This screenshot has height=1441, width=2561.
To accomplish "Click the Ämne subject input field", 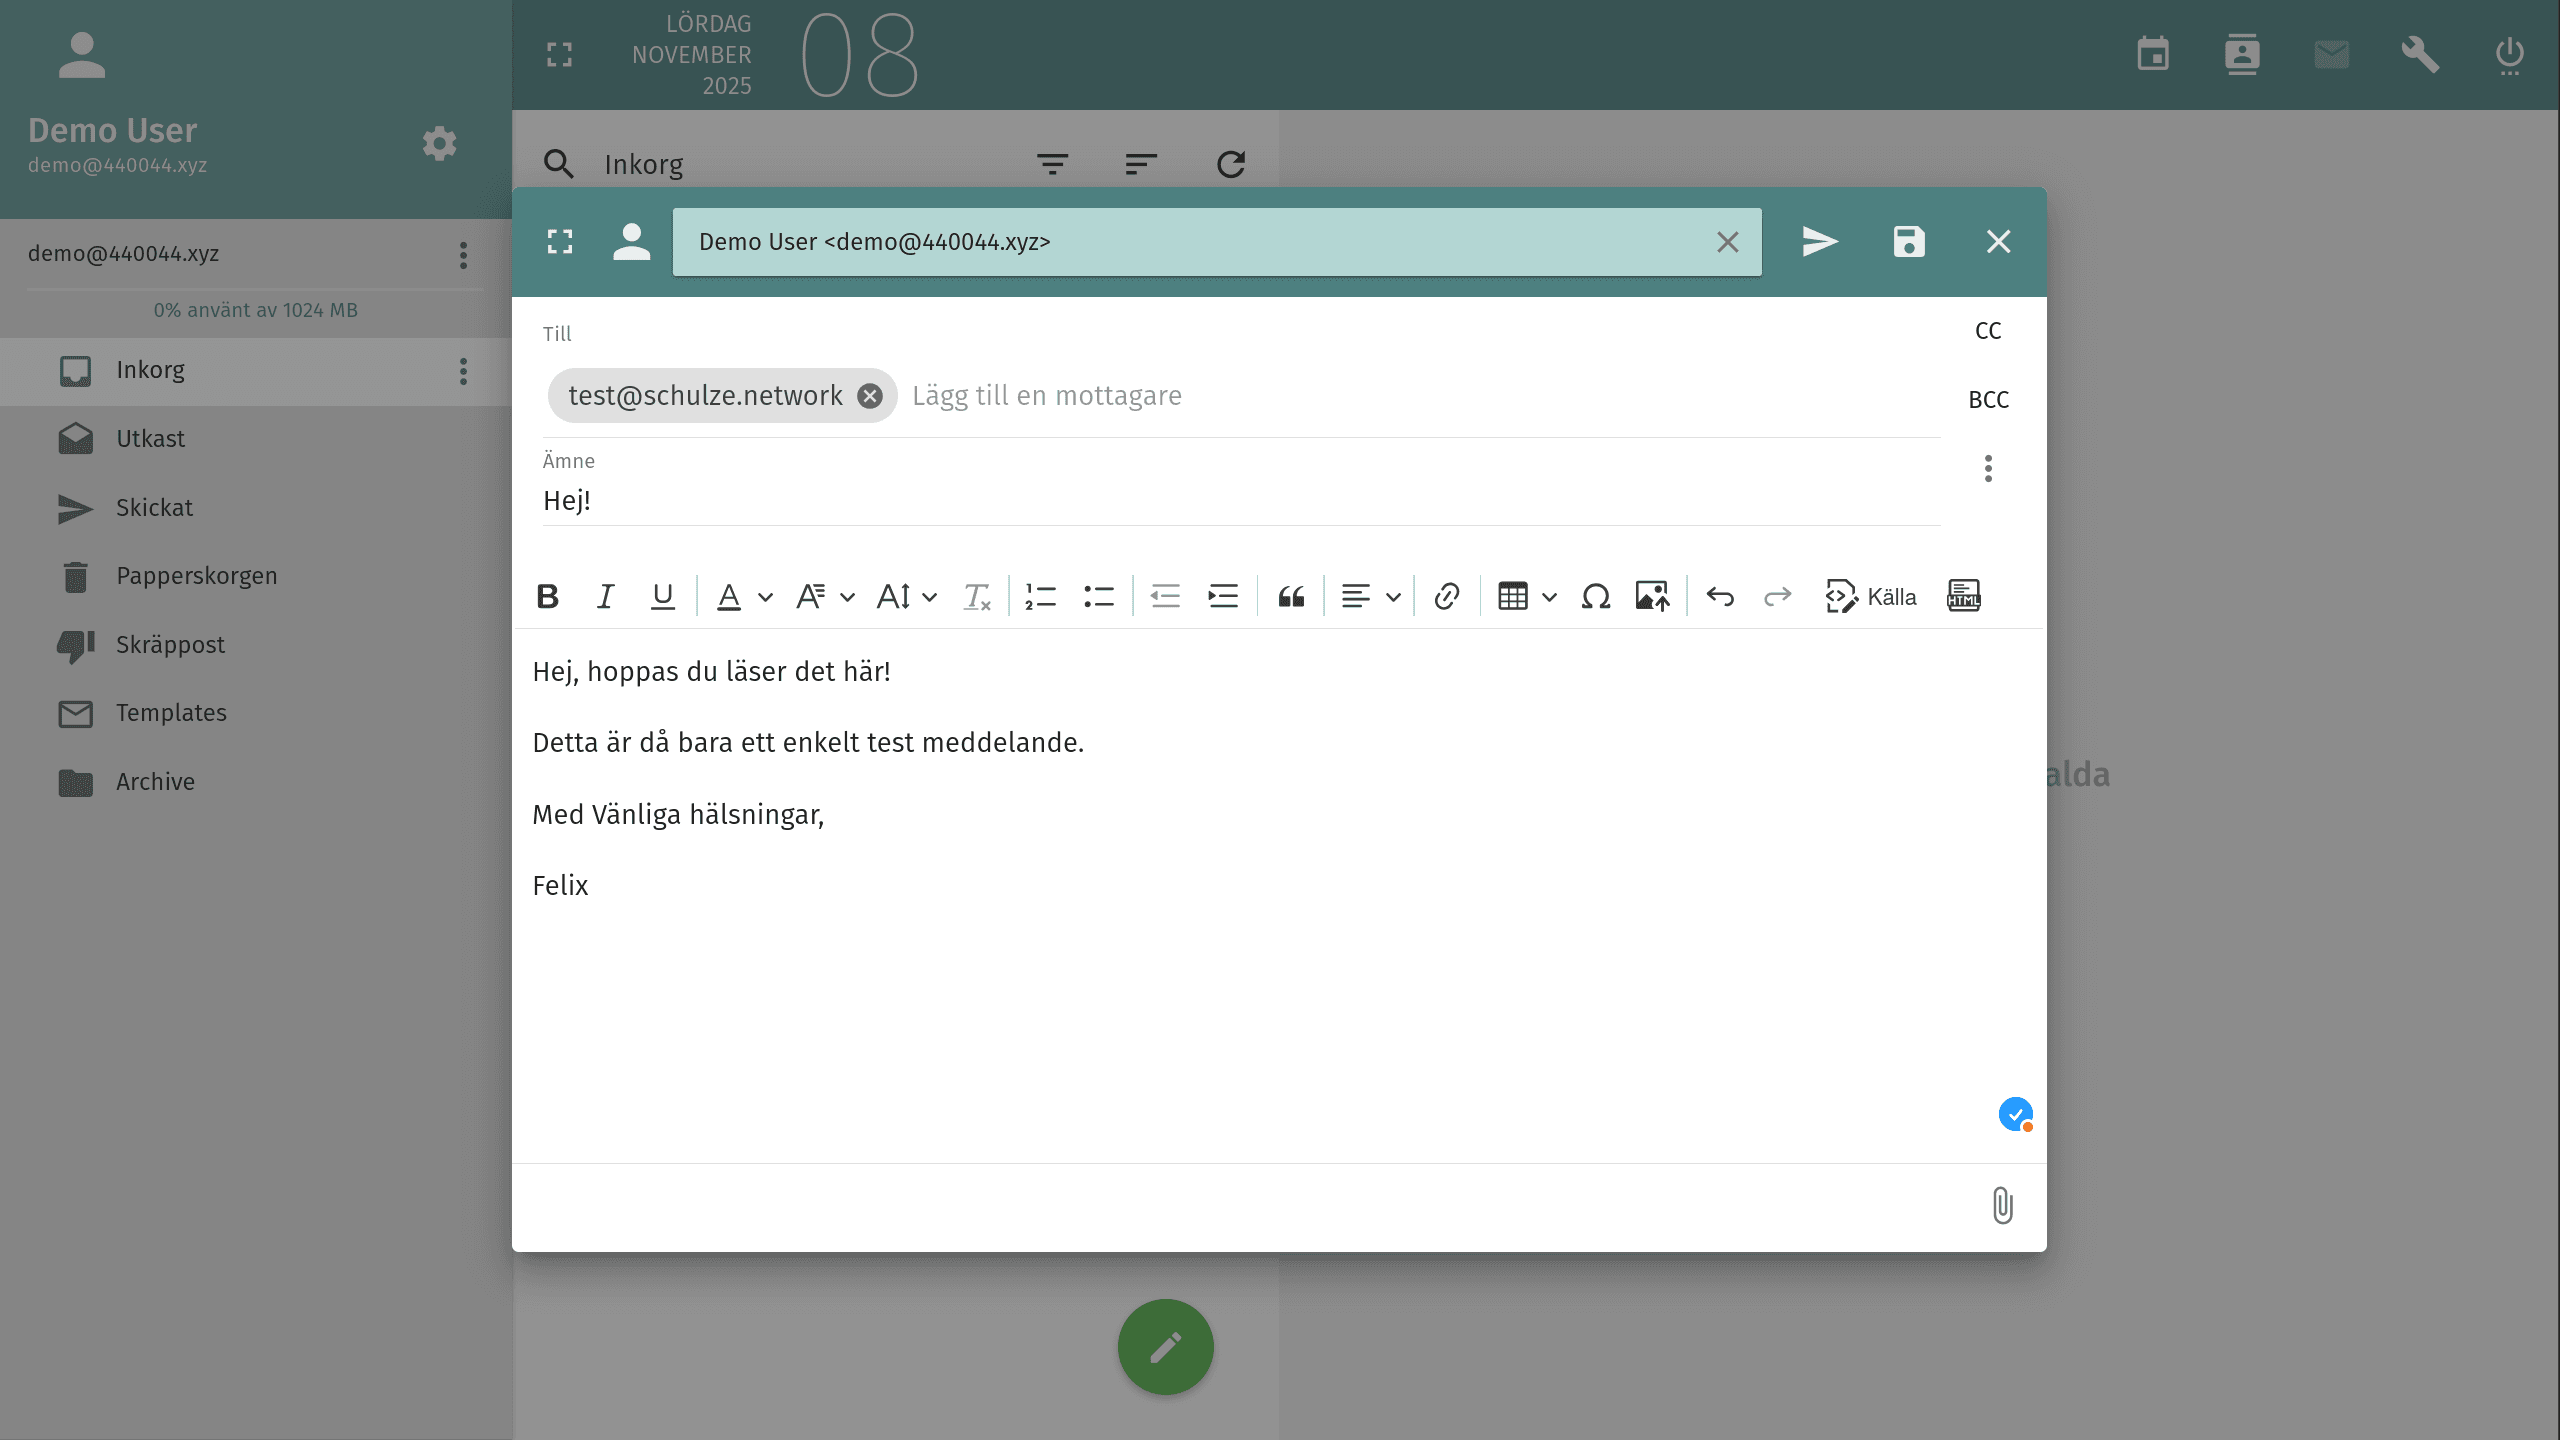I will point(1240,501).
